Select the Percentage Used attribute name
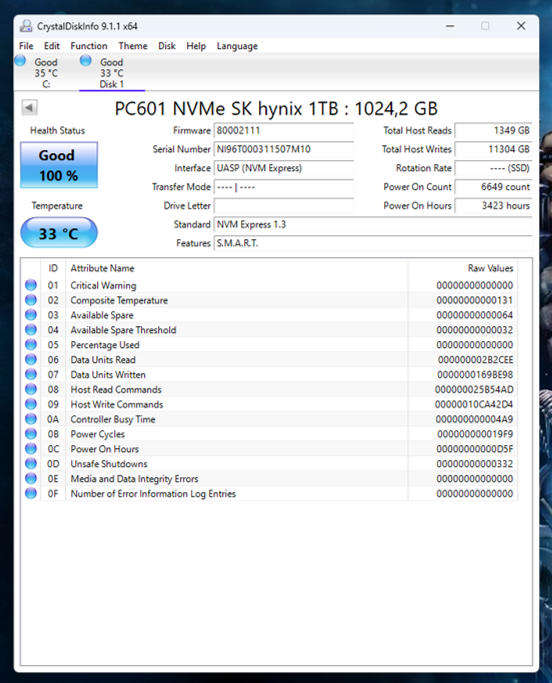This screenshot has height=683, width=552. point(105,345)
